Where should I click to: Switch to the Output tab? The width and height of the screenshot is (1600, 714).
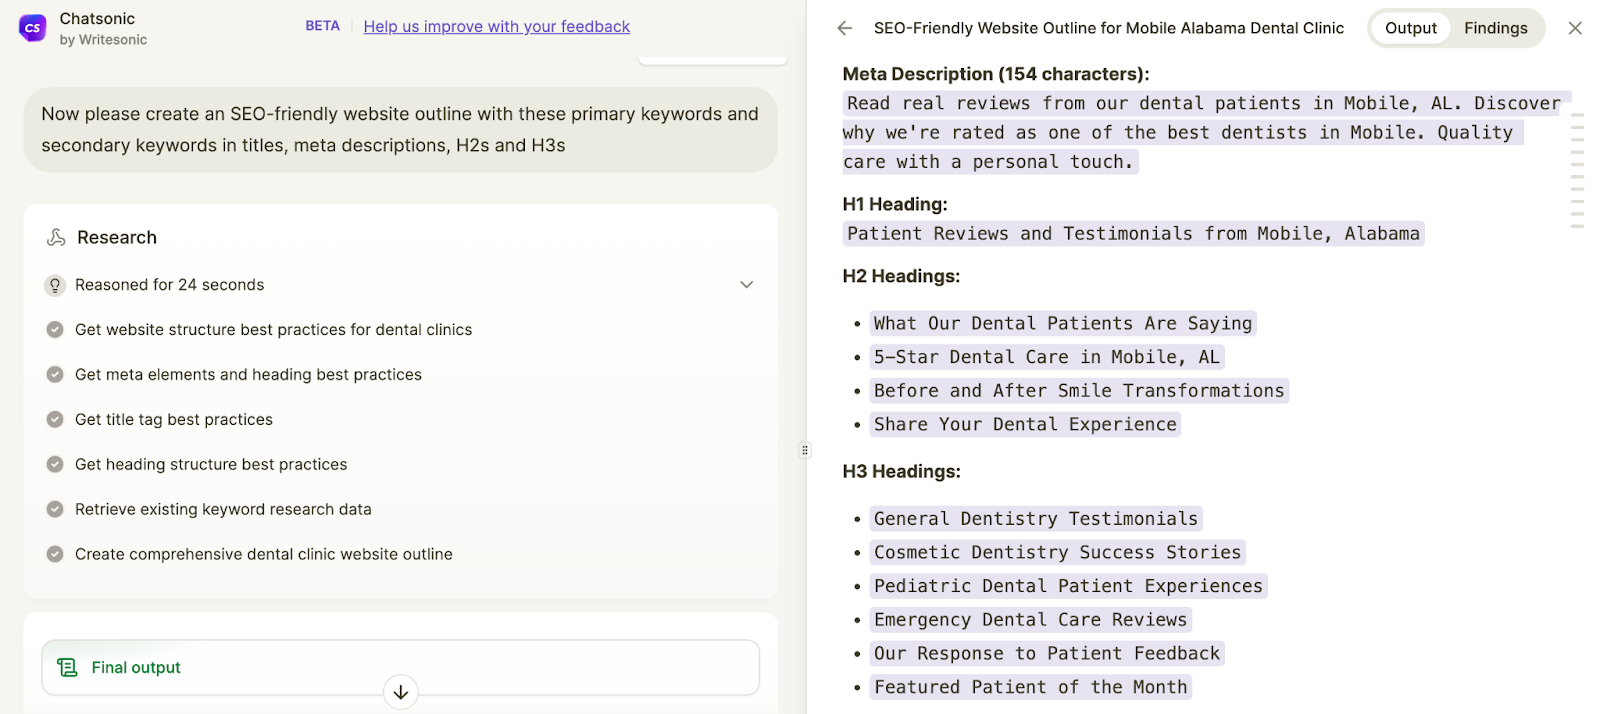tap(1410, 28)
